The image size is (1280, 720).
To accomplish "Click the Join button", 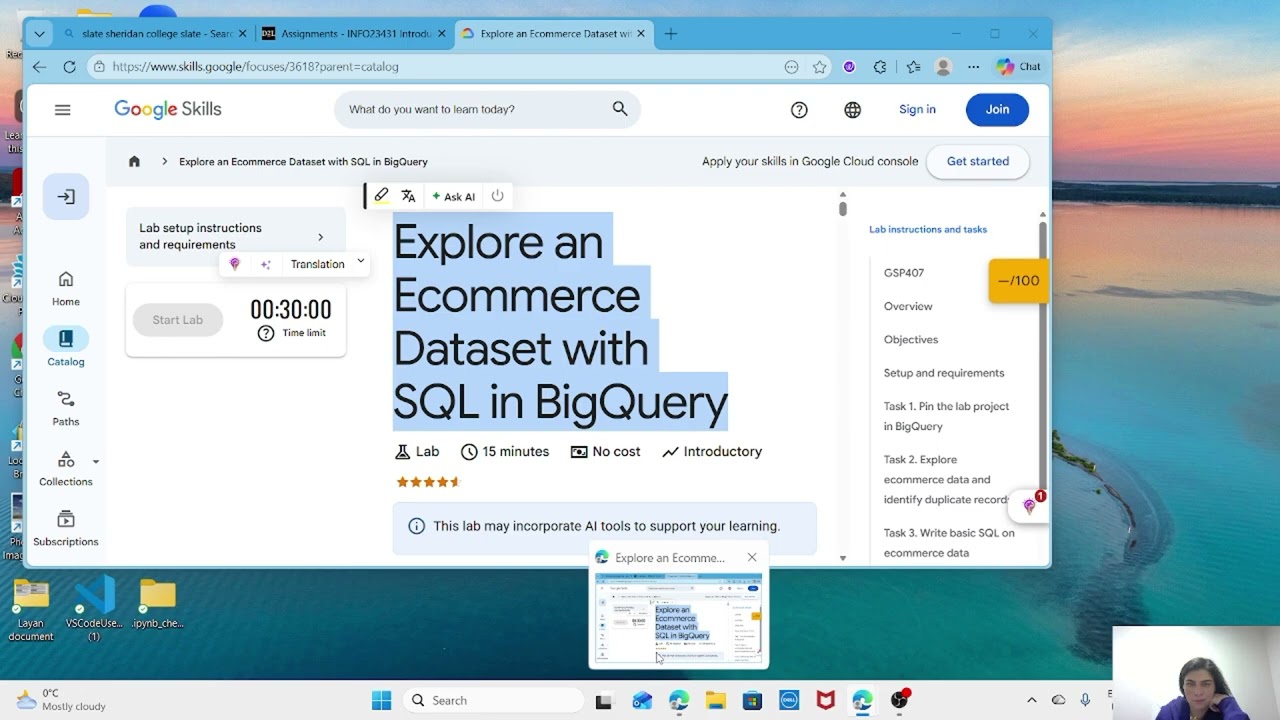I will [x=997, y=110].
